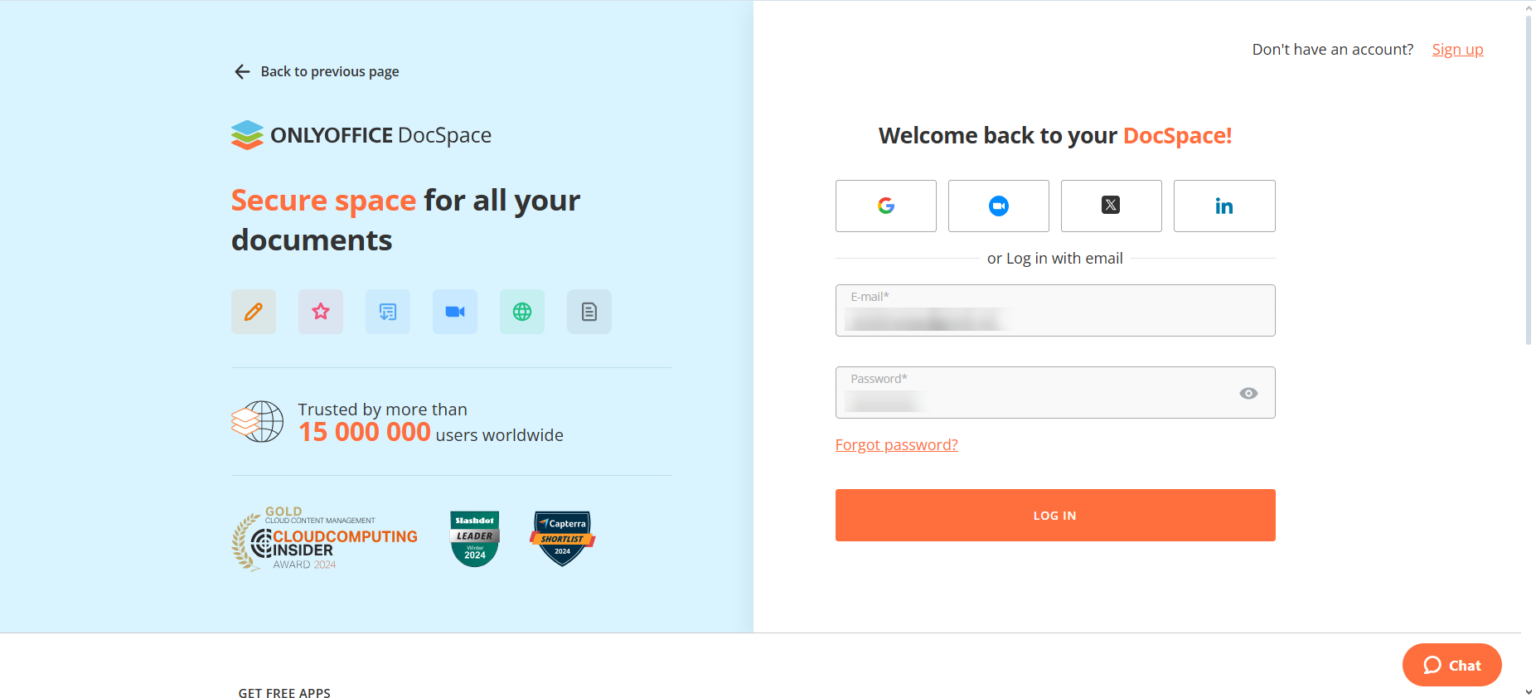The image size is (1536, 698).
Task: Open the Forgot password link
Action: [896, 444]
